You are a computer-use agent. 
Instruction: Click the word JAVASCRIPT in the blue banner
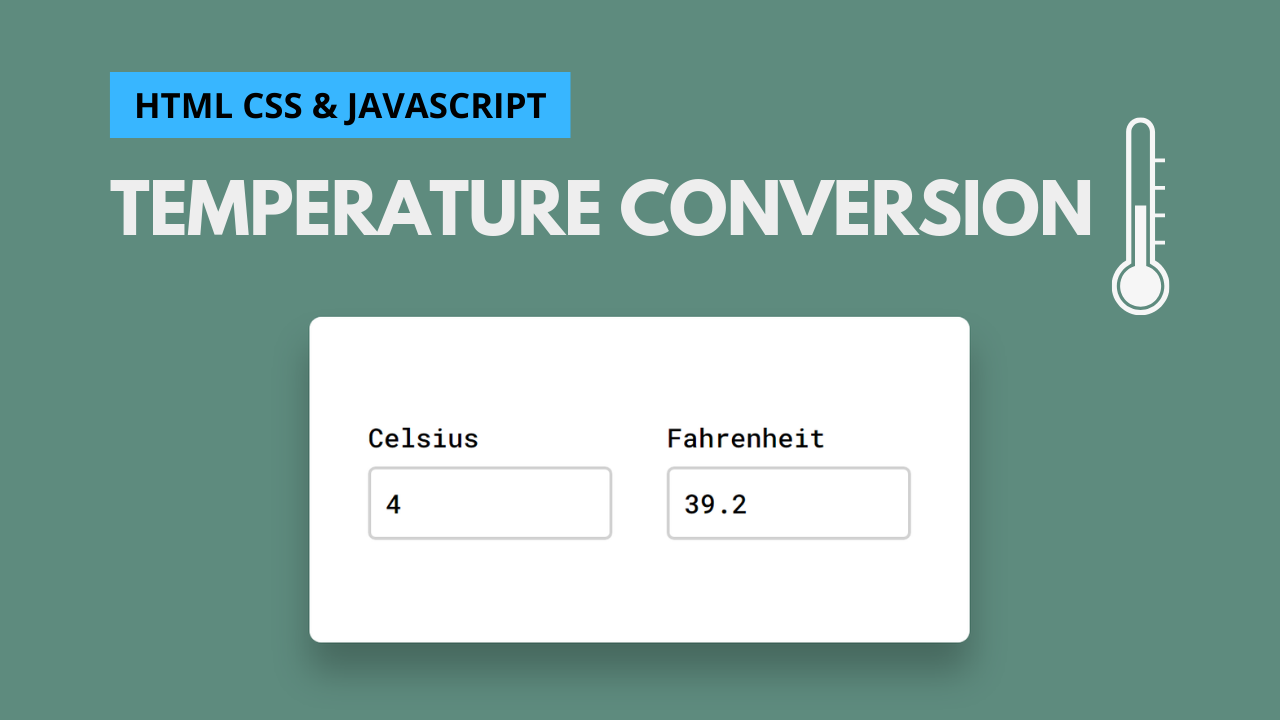(x=447, y=105)
